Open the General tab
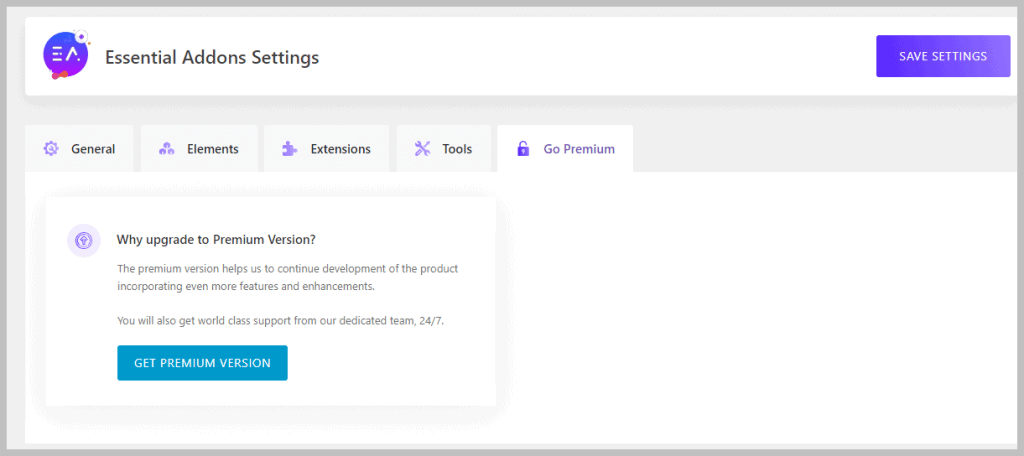 point(79,149)
